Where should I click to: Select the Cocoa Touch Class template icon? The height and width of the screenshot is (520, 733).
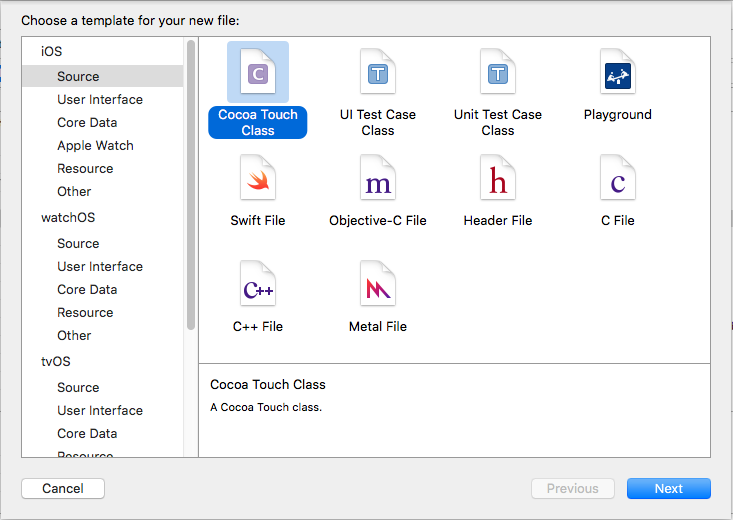click(258, 73)
